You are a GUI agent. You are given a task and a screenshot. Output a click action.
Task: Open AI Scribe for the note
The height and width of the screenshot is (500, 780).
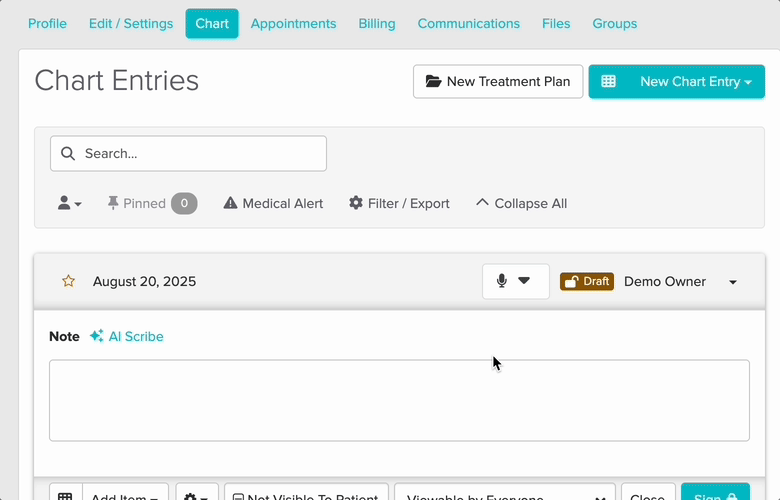(x=127, y=337)
